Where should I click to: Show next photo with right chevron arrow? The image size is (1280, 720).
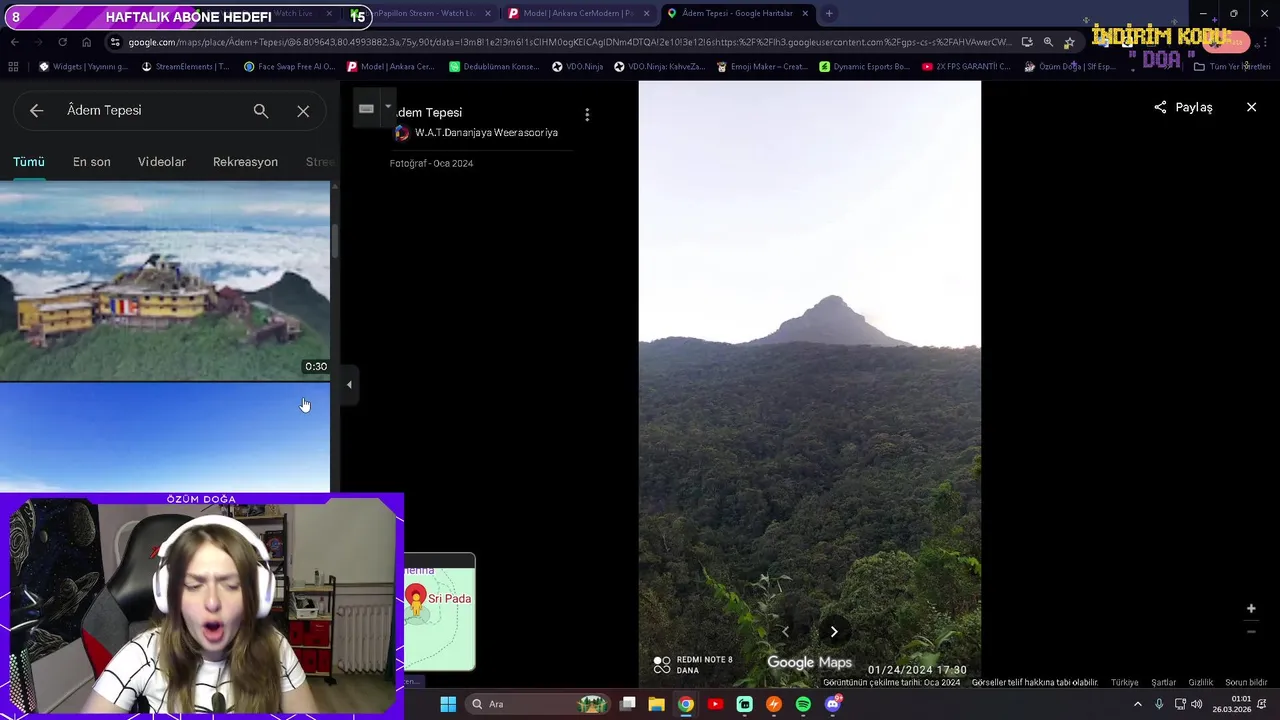click(834, 631)
